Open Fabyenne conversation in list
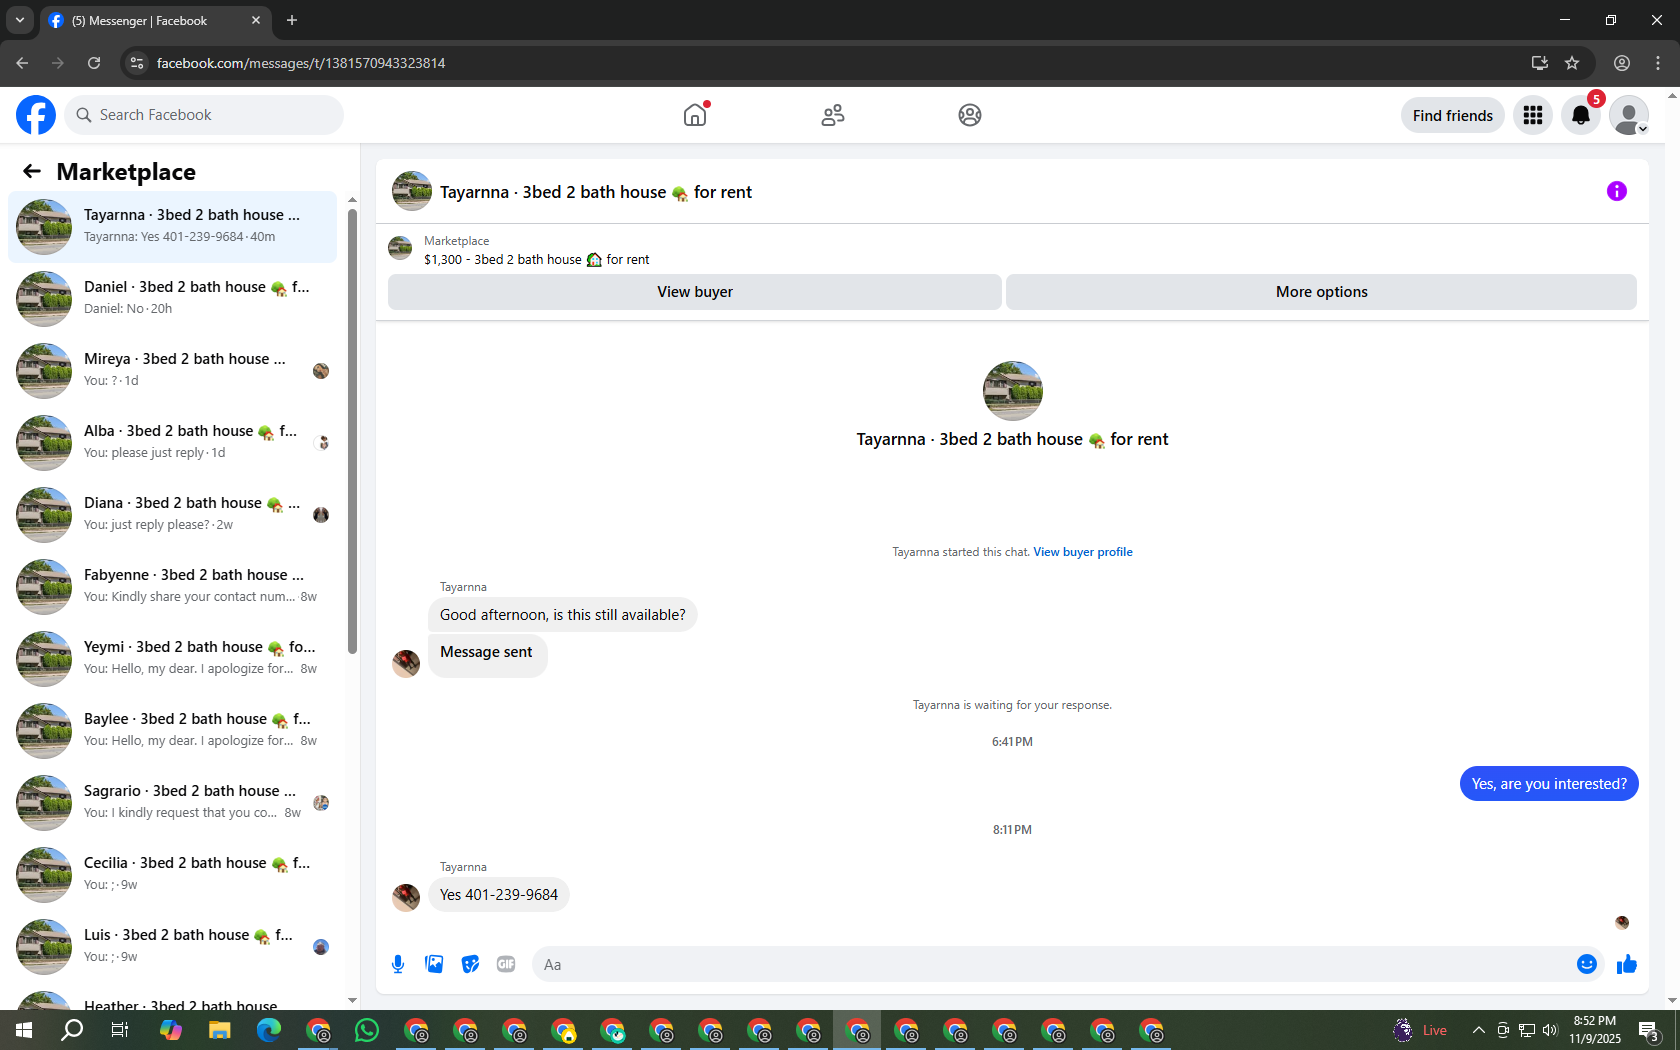Screen dimensions: 1680x1050 coord(172,587)
